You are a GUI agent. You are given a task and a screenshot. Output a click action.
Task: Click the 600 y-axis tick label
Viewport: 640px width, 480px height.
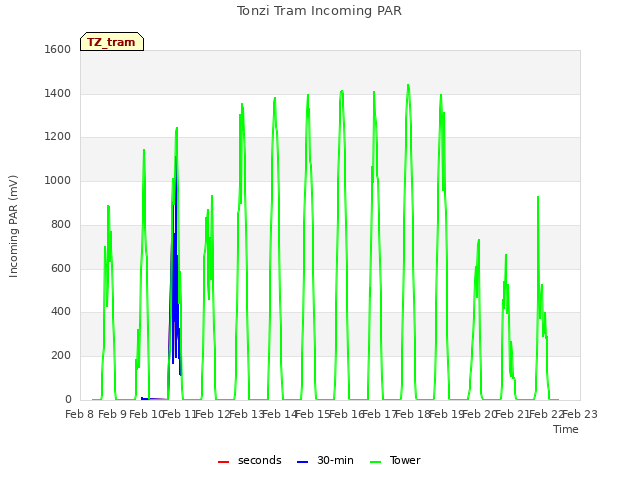coord(61,268)
